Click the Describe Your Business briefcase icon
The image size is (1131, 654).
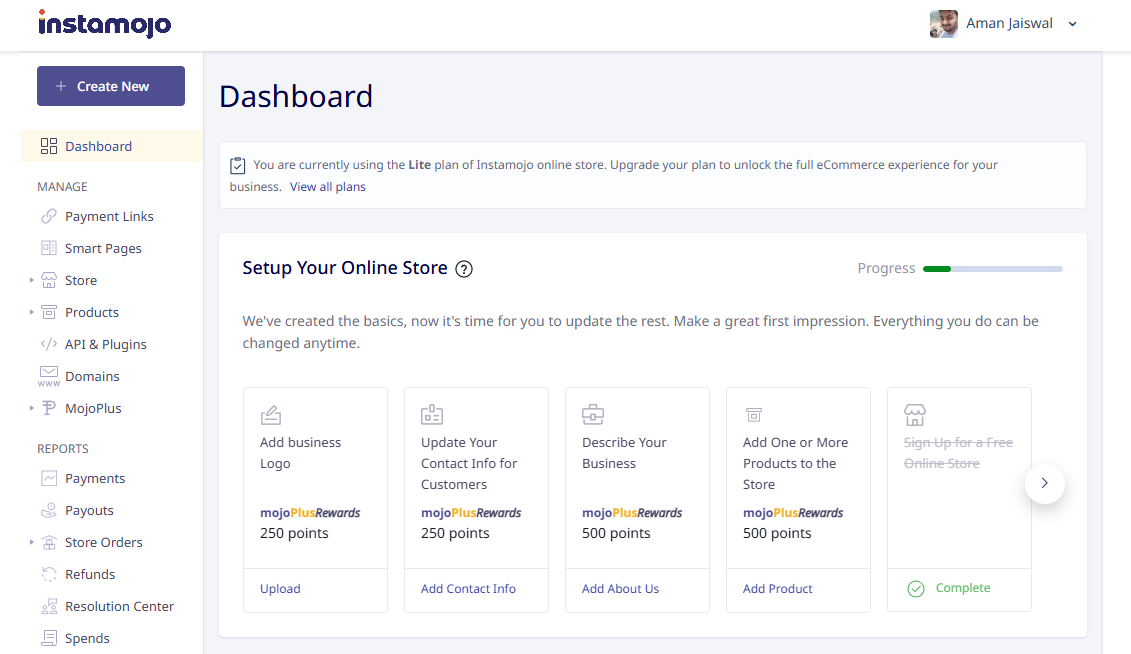[x=593, y=415]
